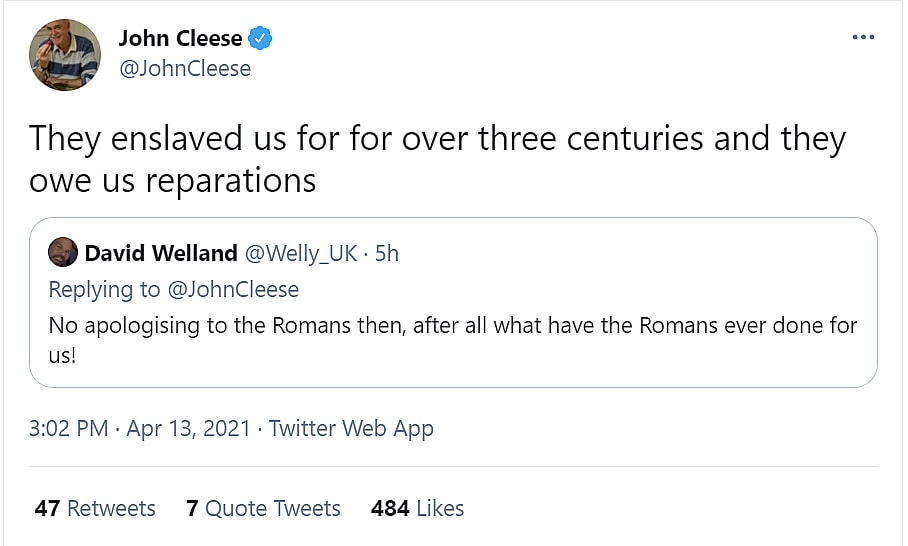View the 47 Retweets list
This screenshot has width=908, height=546.
pyautogui.click(x=95, y=508)
